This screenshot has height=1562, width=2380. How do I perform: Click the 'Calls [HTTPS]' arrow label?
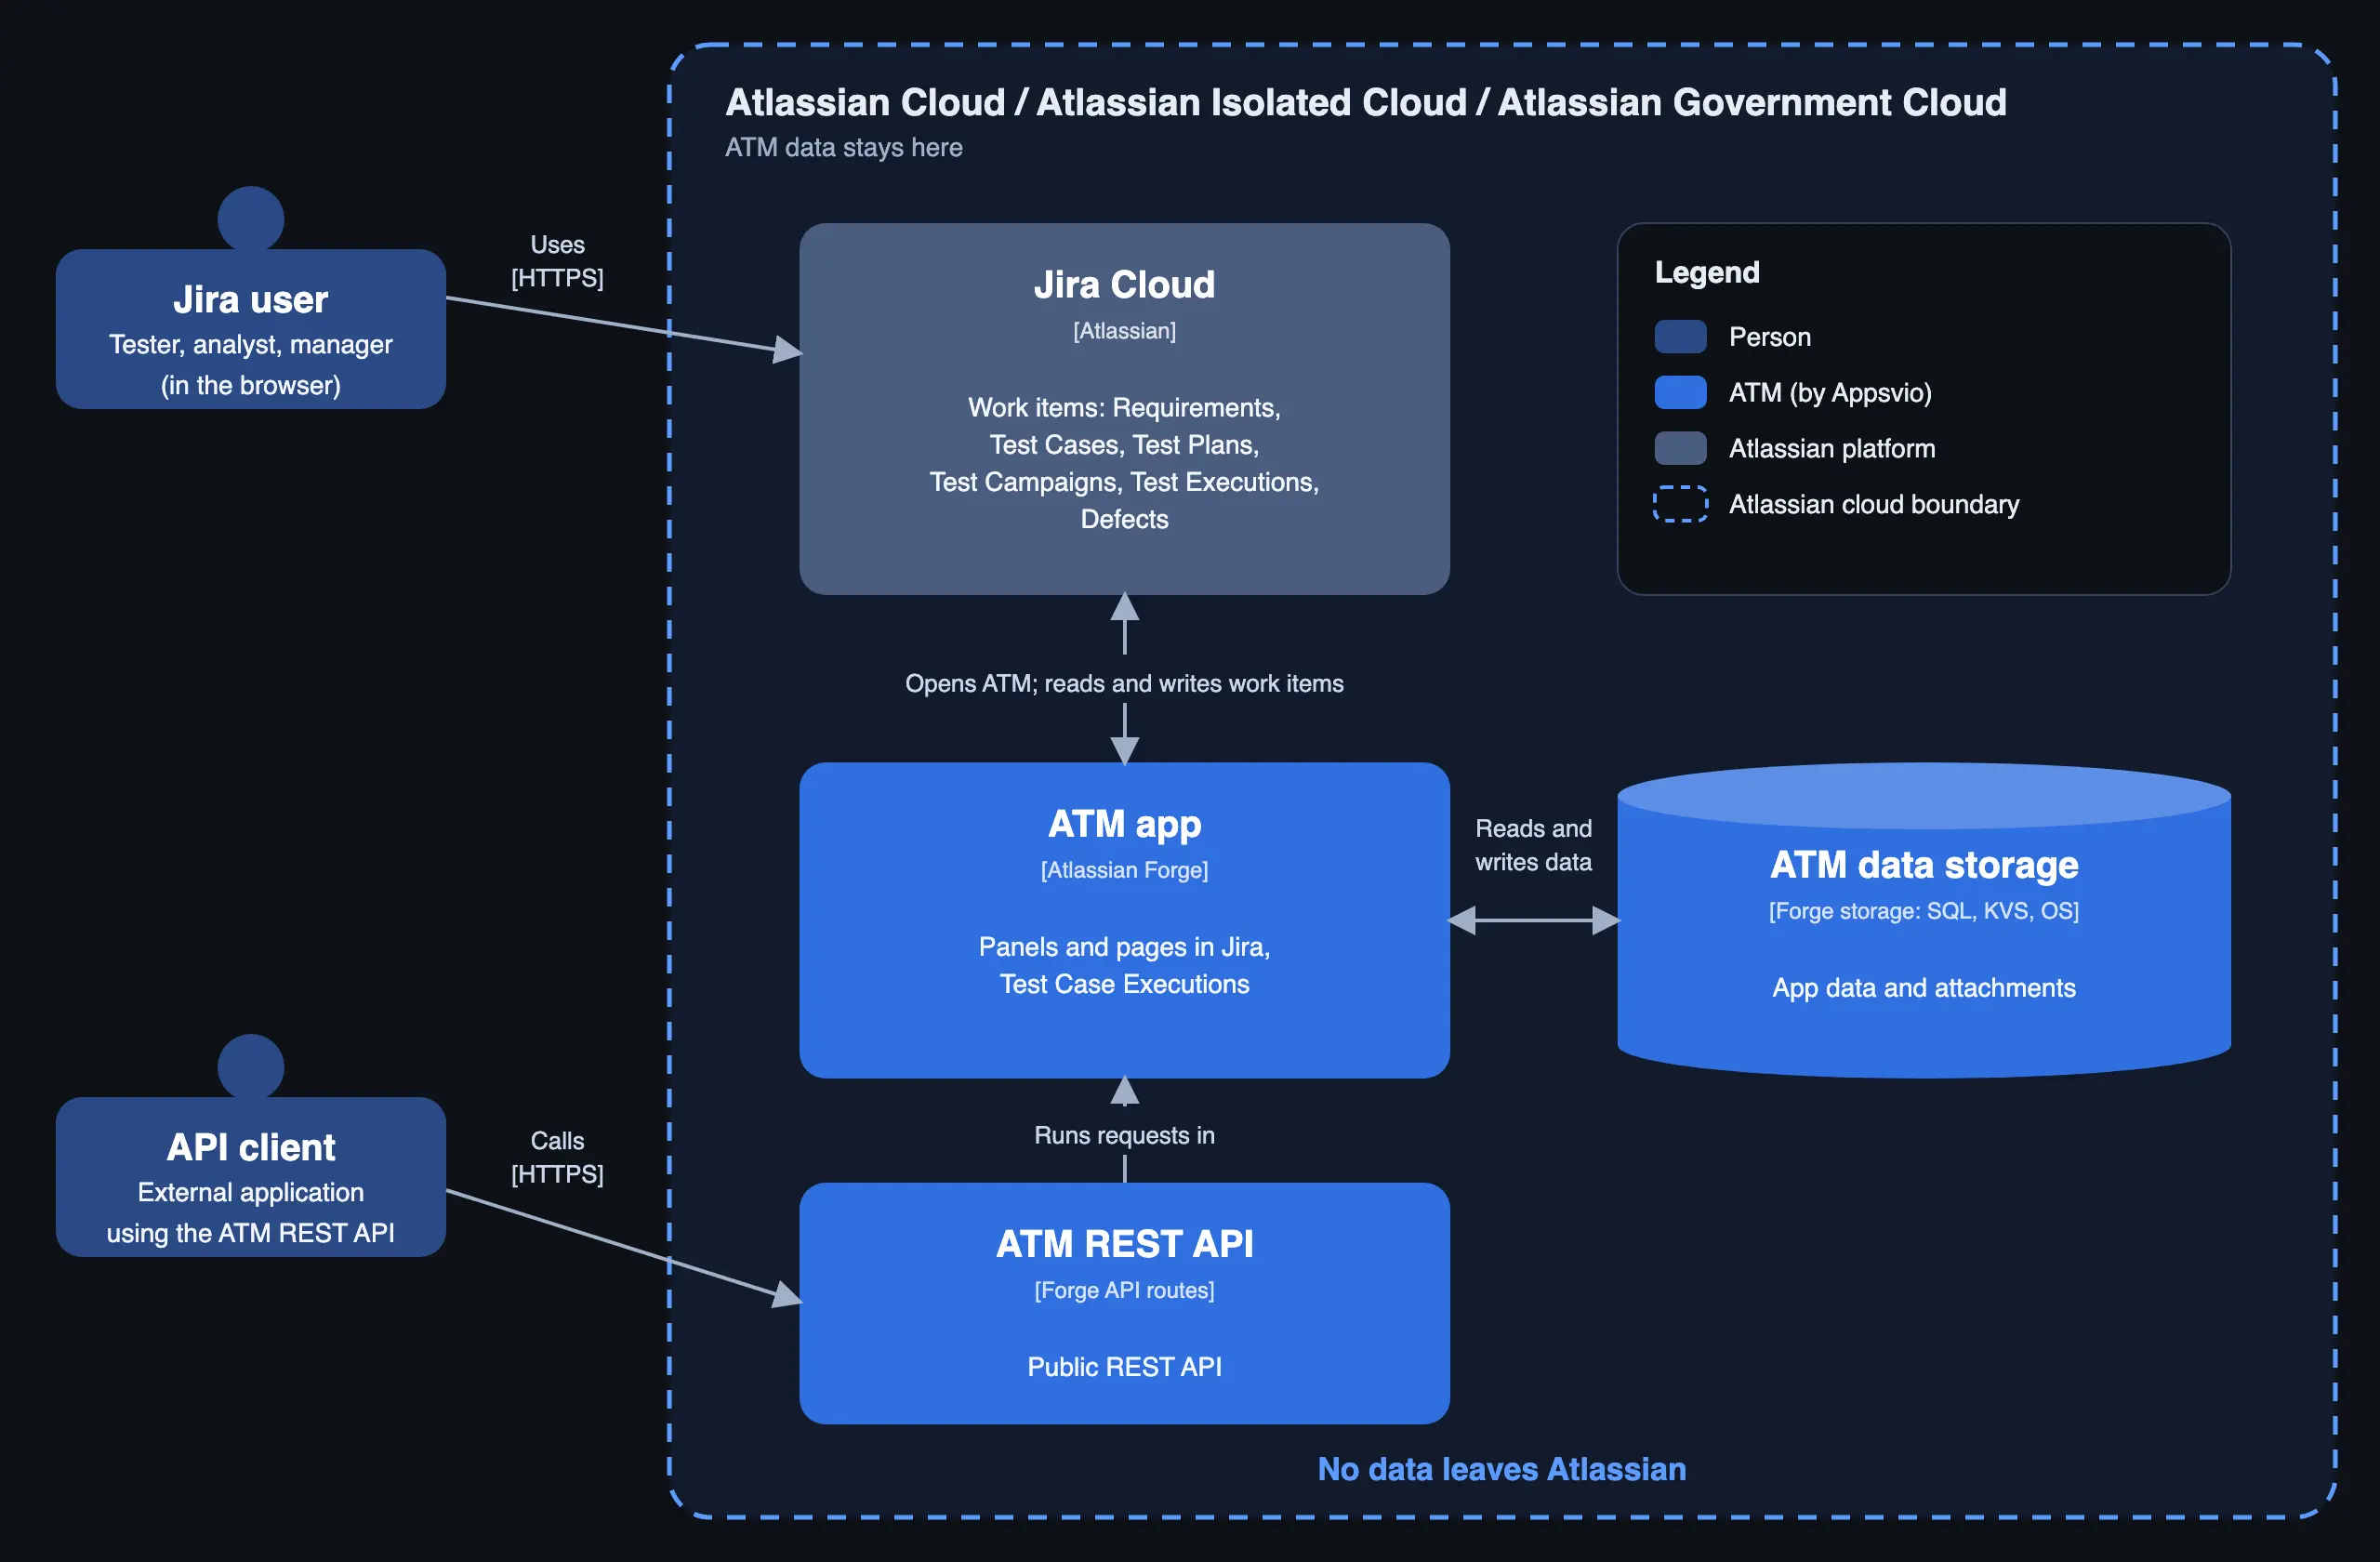(x=557, y=1157)
